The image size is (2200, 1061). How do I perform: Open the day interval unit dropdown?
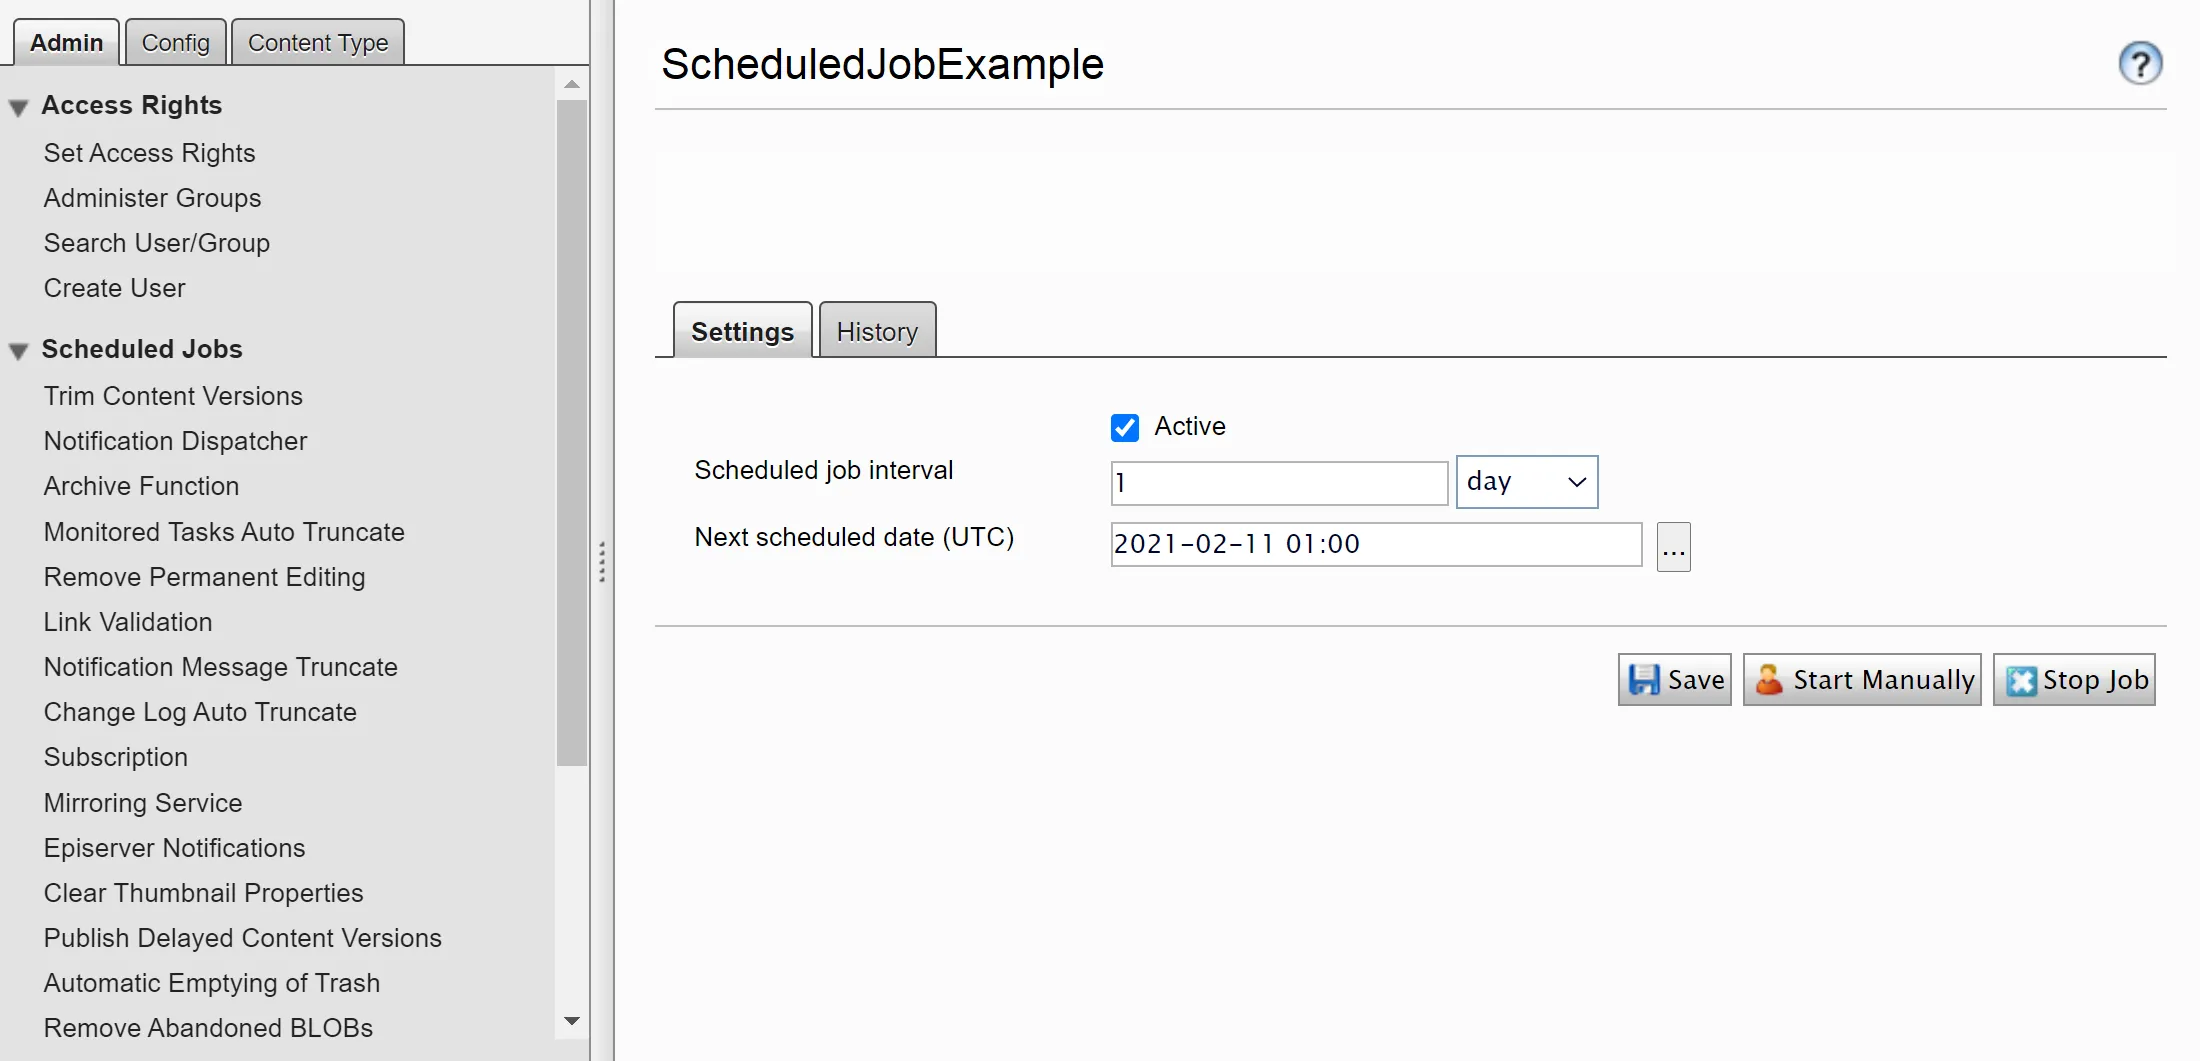coord(1527,482)
